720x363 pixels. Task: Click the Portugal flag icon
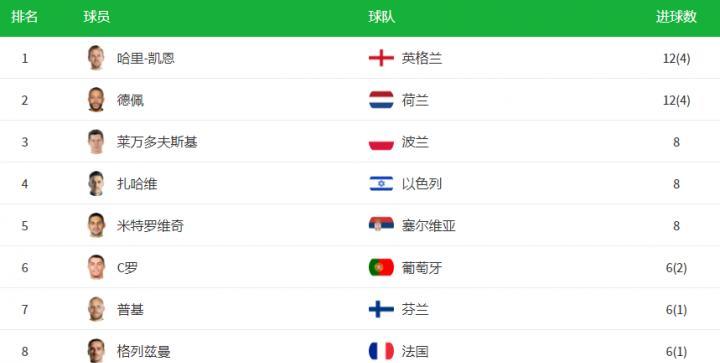point(381,268)
